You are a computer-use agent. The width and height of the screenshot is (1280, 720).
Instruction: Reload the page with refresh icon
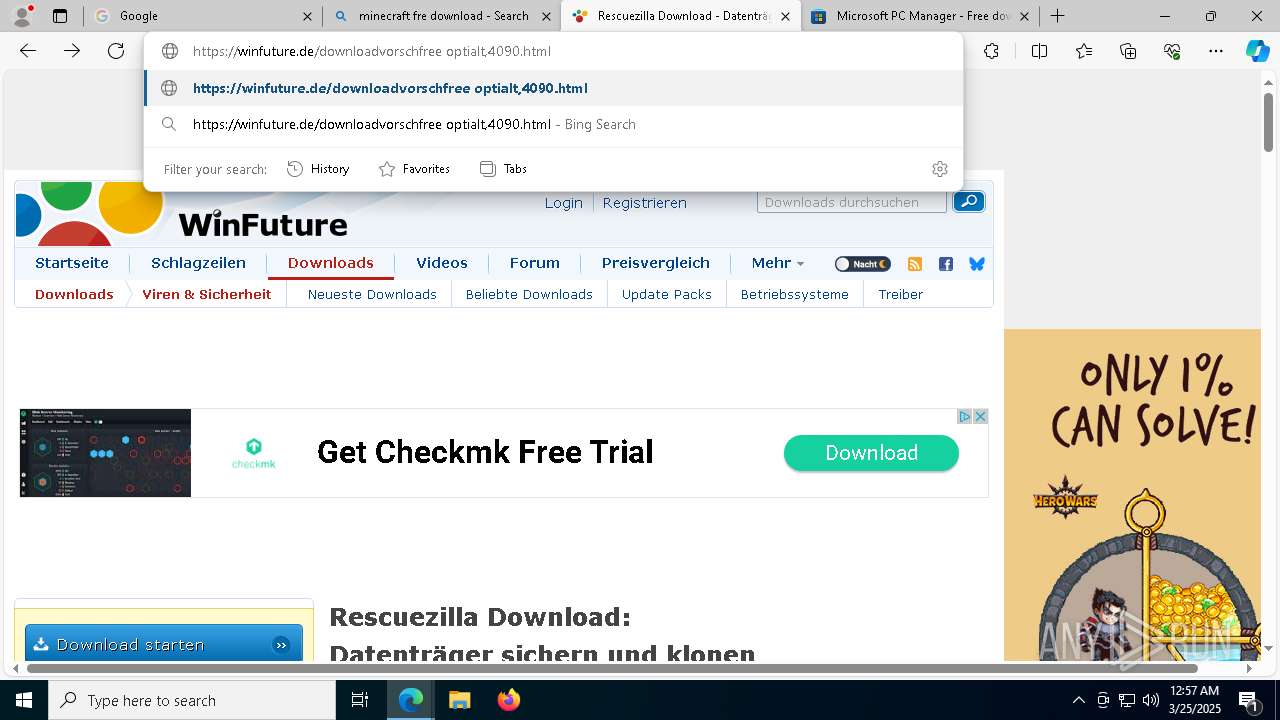[116, 51]
